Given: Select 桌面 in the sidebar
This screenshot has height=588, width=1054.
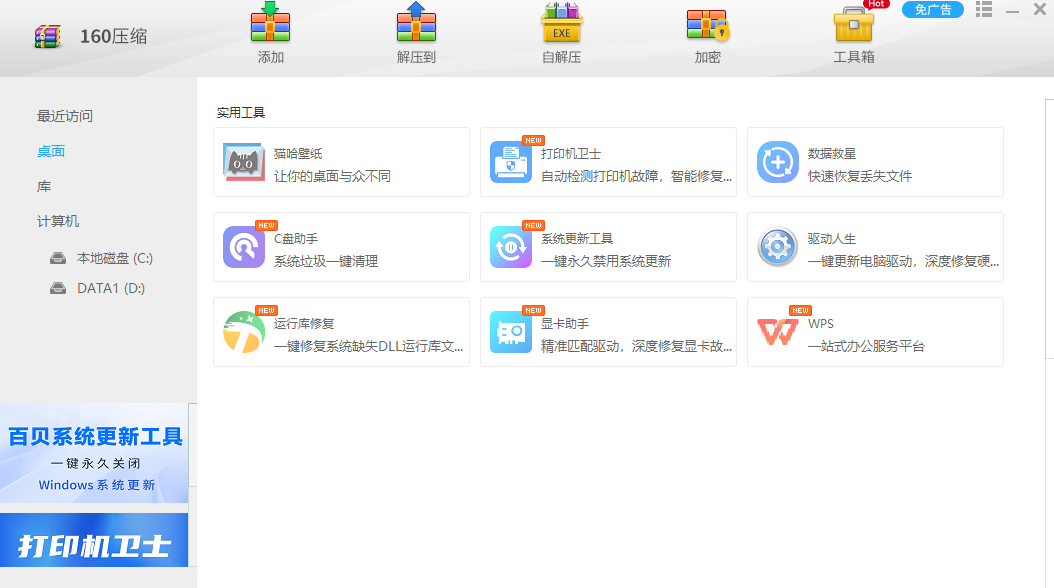Looking at the screenshot, I should (x=51, y=151).
